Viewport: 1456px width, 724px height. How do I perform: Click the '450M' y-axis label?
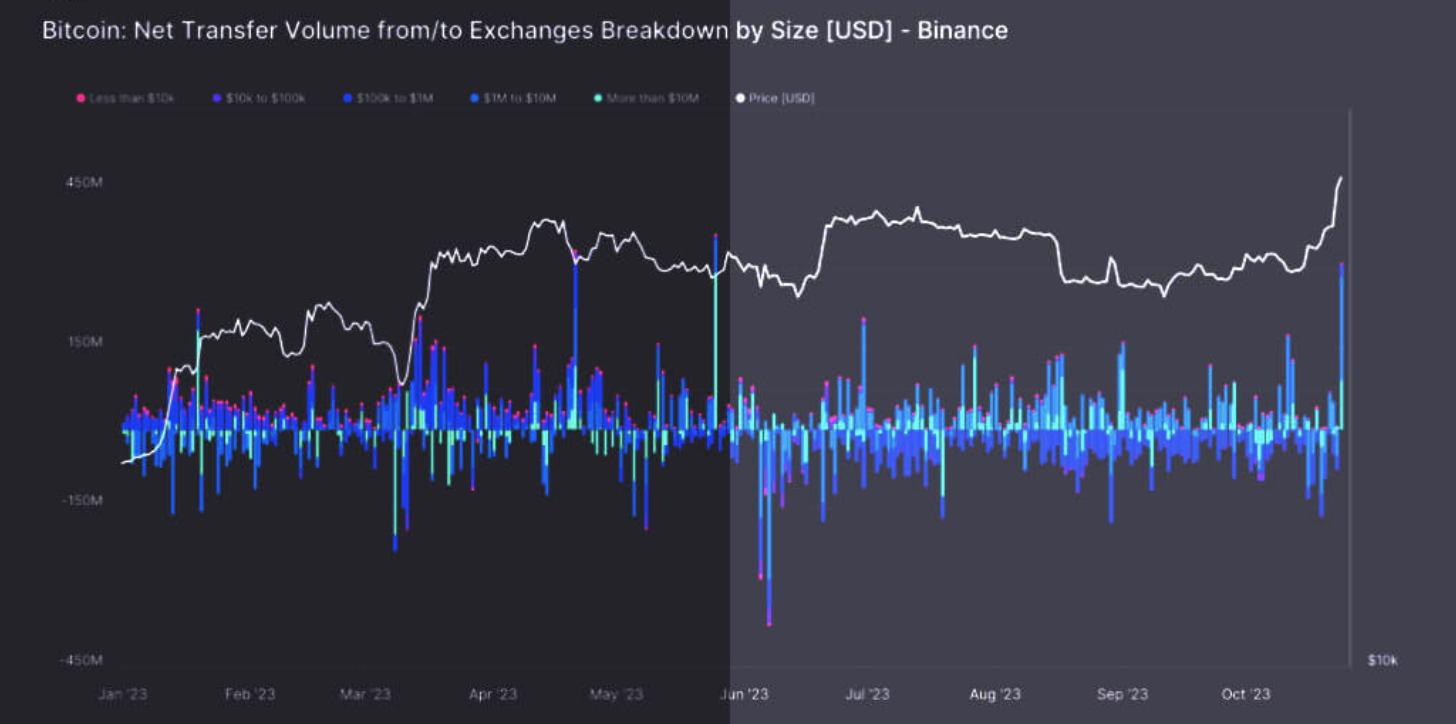(x=84, y=183)
